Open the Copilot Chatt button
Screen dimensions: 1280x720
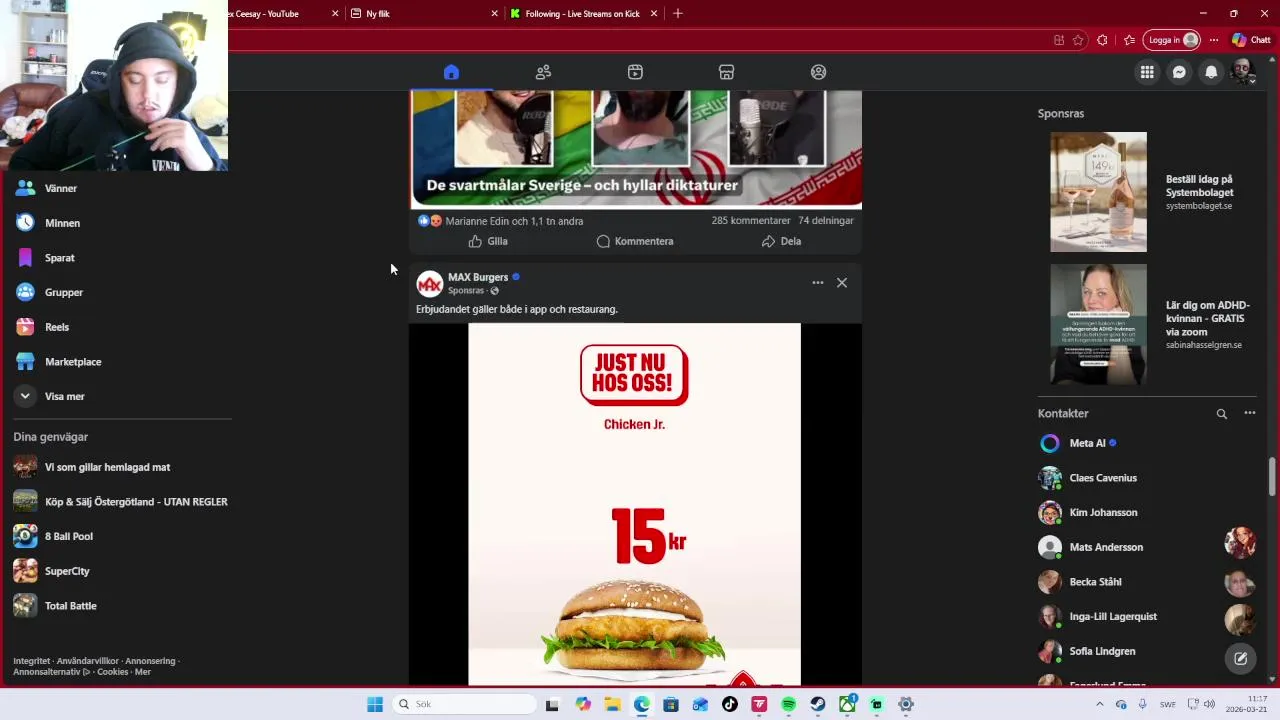point(1251,40)
